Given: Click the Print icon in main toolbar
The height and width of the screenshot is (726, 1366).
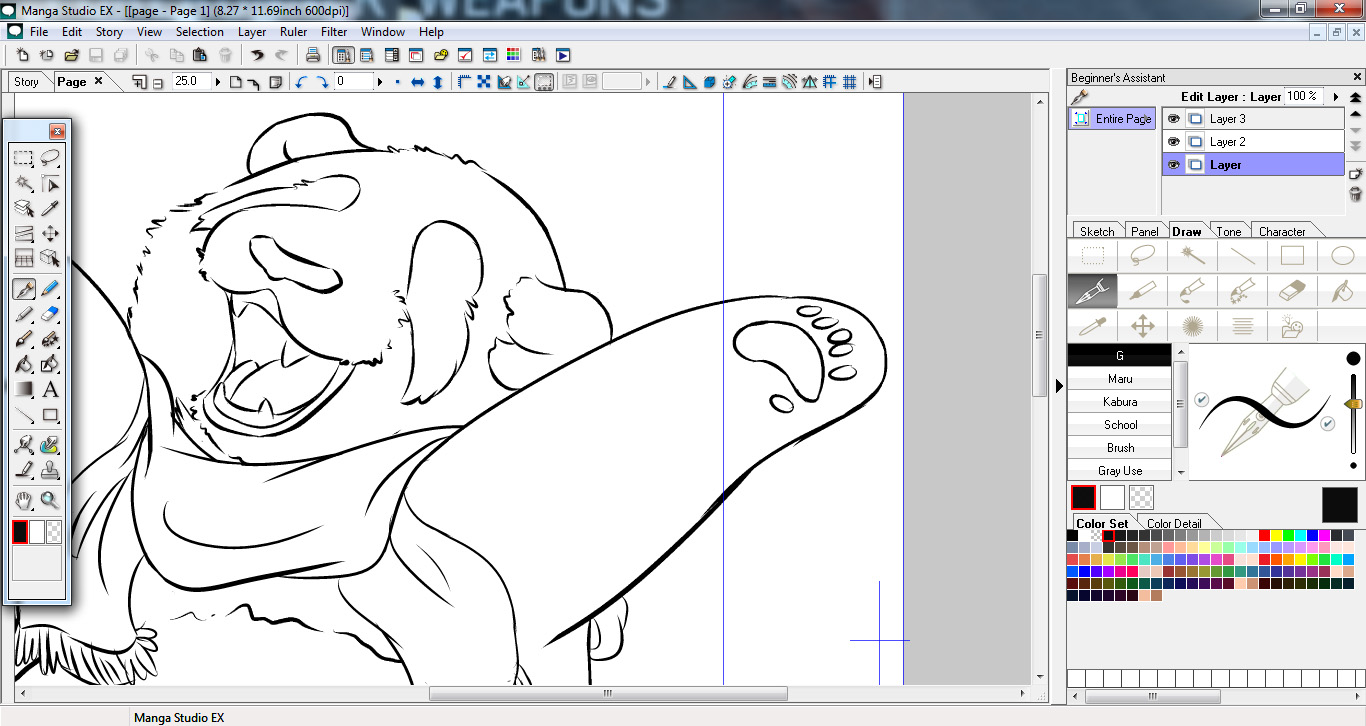Looking at the screenshot, I should point(313,56).
